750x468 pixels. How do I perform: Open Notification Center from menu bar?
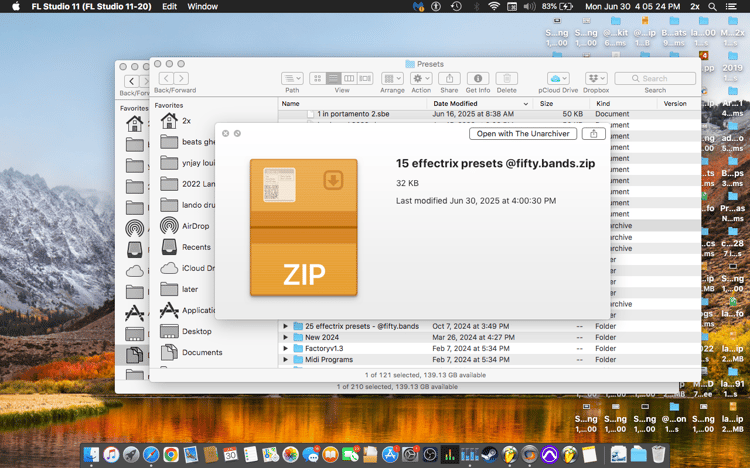tap(731, 7)
